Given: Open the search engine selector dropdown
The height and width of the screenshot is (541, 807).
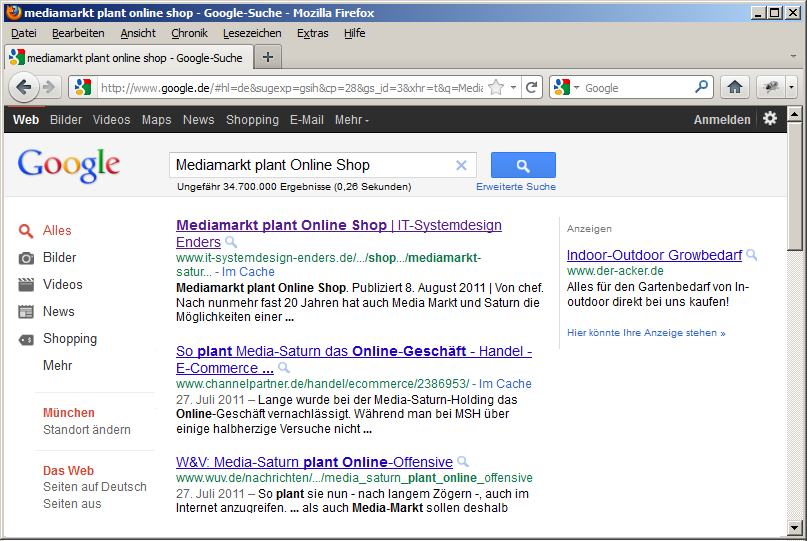Looking at the screenshot, I should [x=576, y=88].
